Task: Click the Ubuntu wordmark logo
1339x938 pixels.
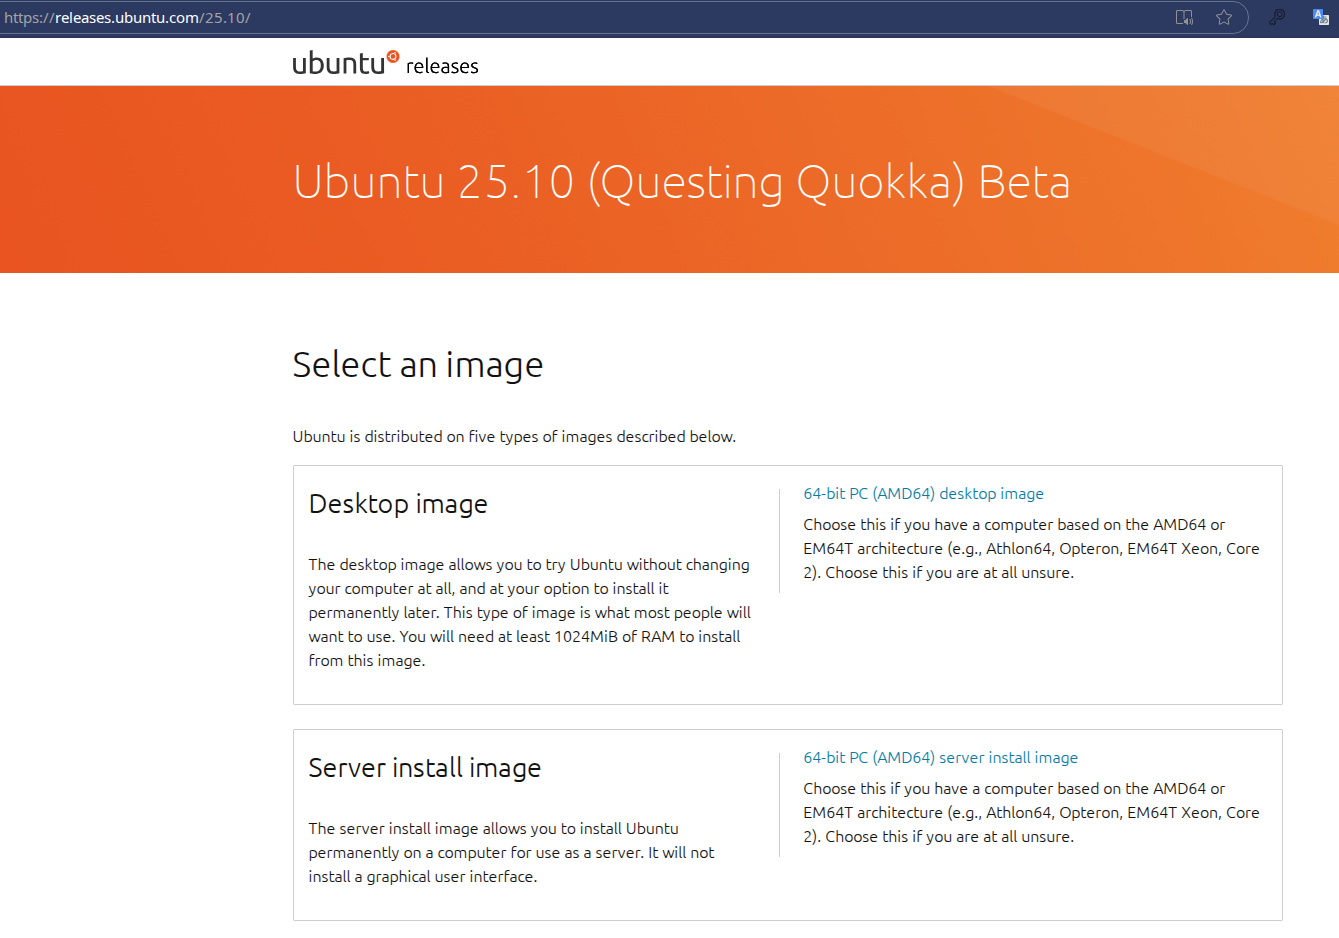Action: (x=338, y=64)
